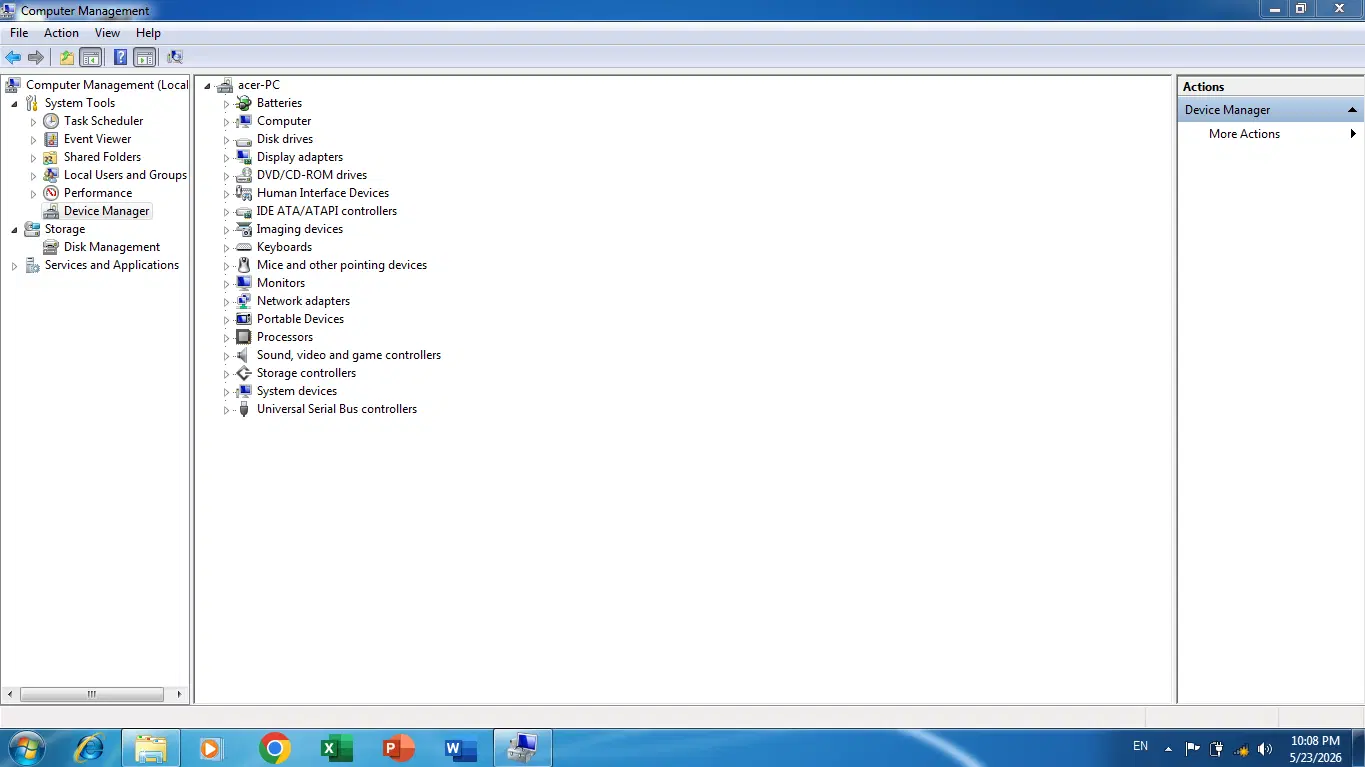This screenshot has height=767, width=1365.
Task: Click the Back arrow in the toolbar
Action: tap(13, 57)
